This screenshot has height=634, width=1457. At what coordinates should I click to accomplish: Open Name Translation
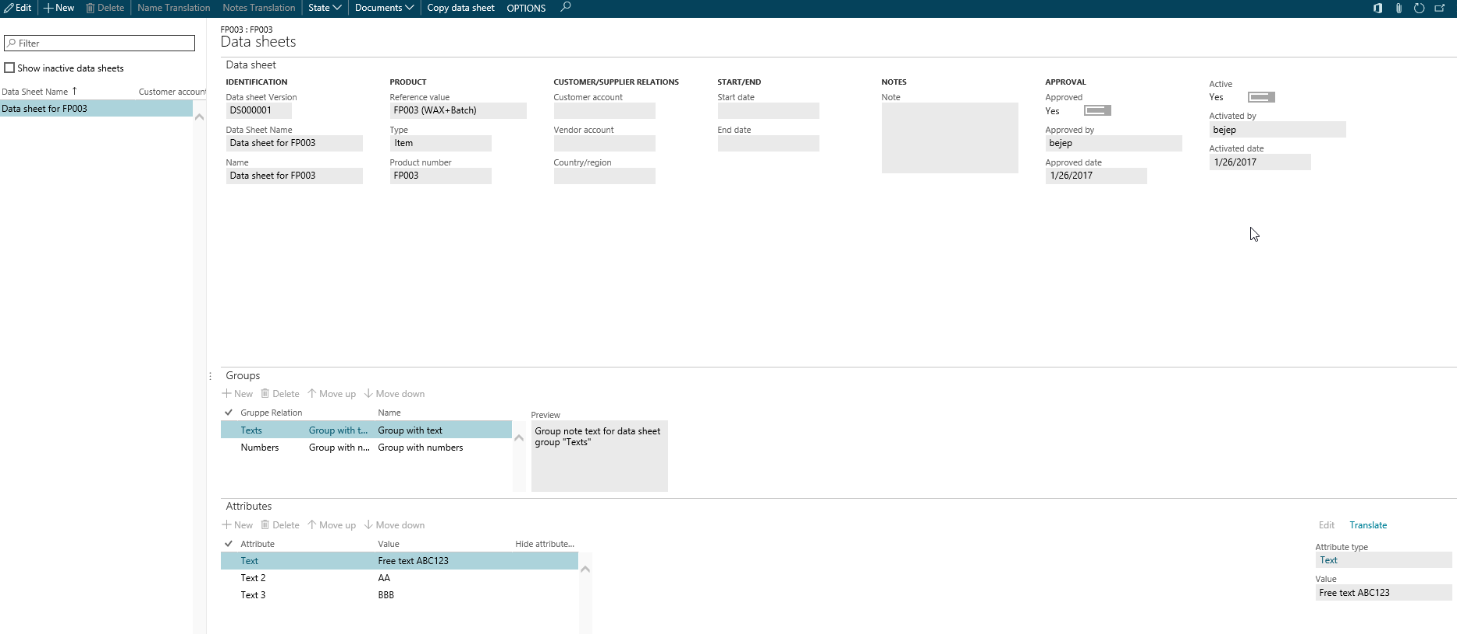pyautogui.click(x=173, y=8)
